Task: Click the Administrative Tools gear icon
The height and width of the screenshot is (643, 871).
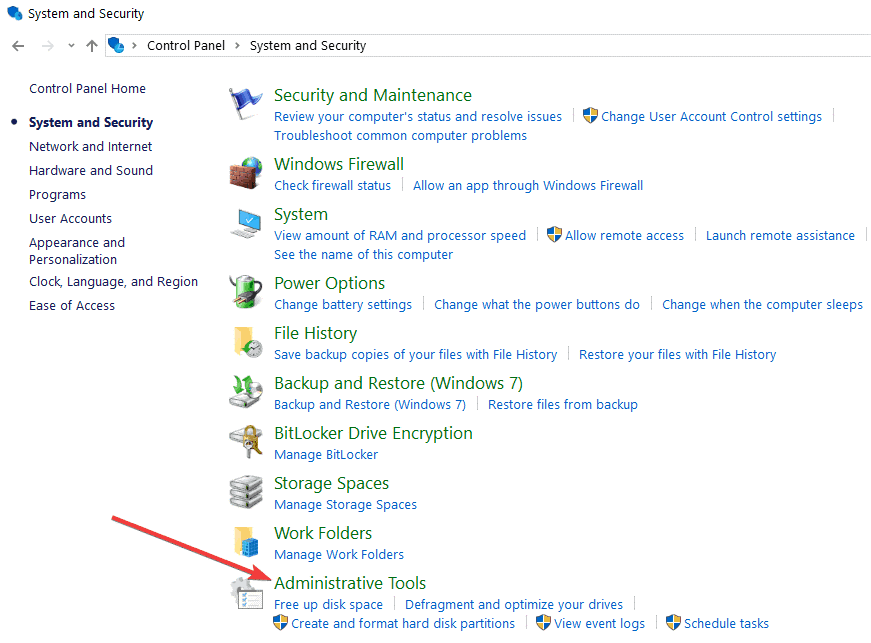Action: (x=245, y=593)
